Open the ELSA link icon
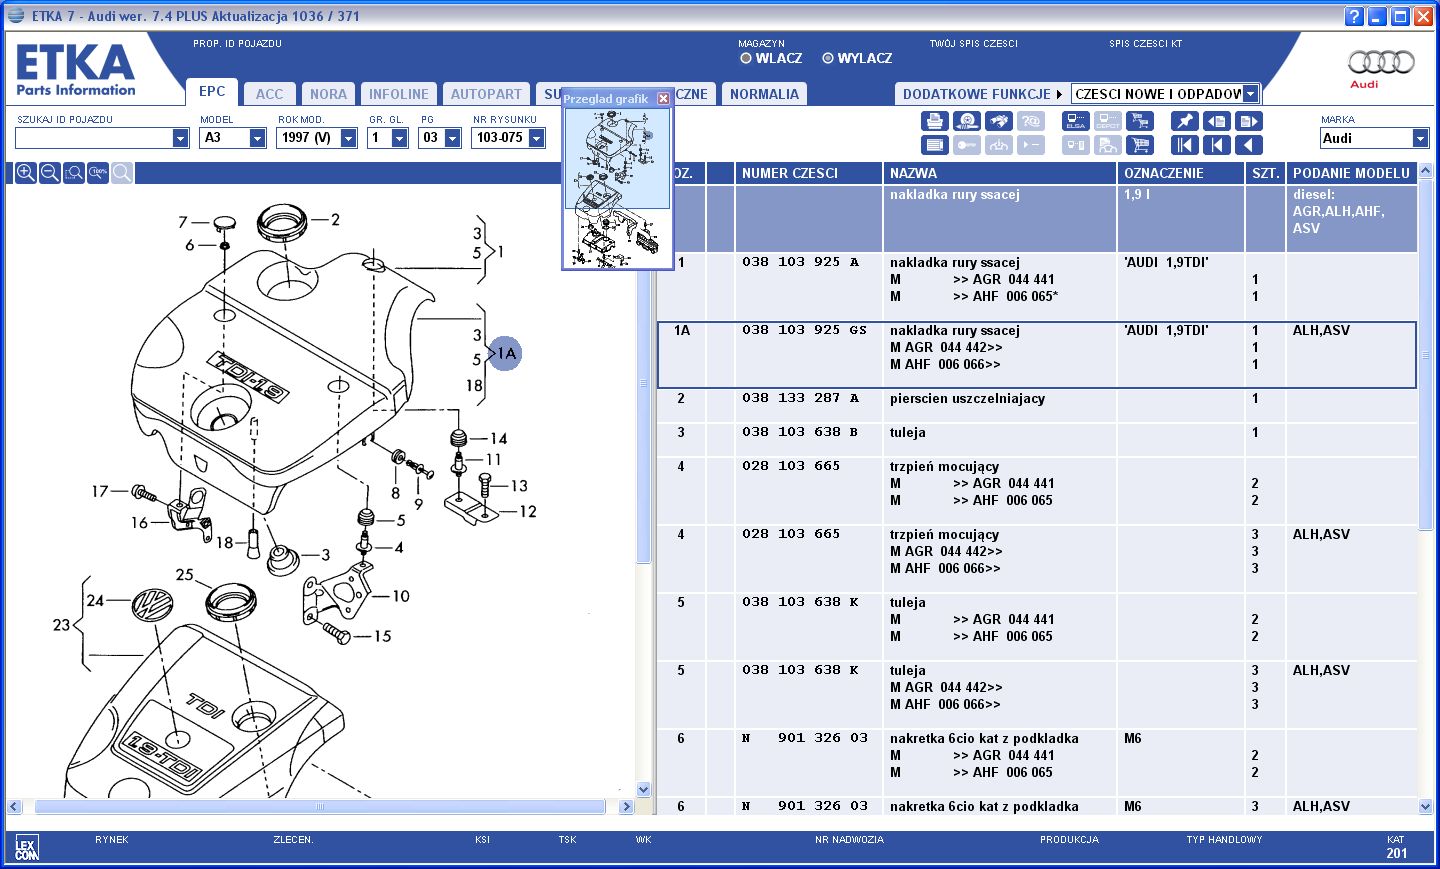Image resolution: width=1440 pixels, height=869 pixels. 1075,121
